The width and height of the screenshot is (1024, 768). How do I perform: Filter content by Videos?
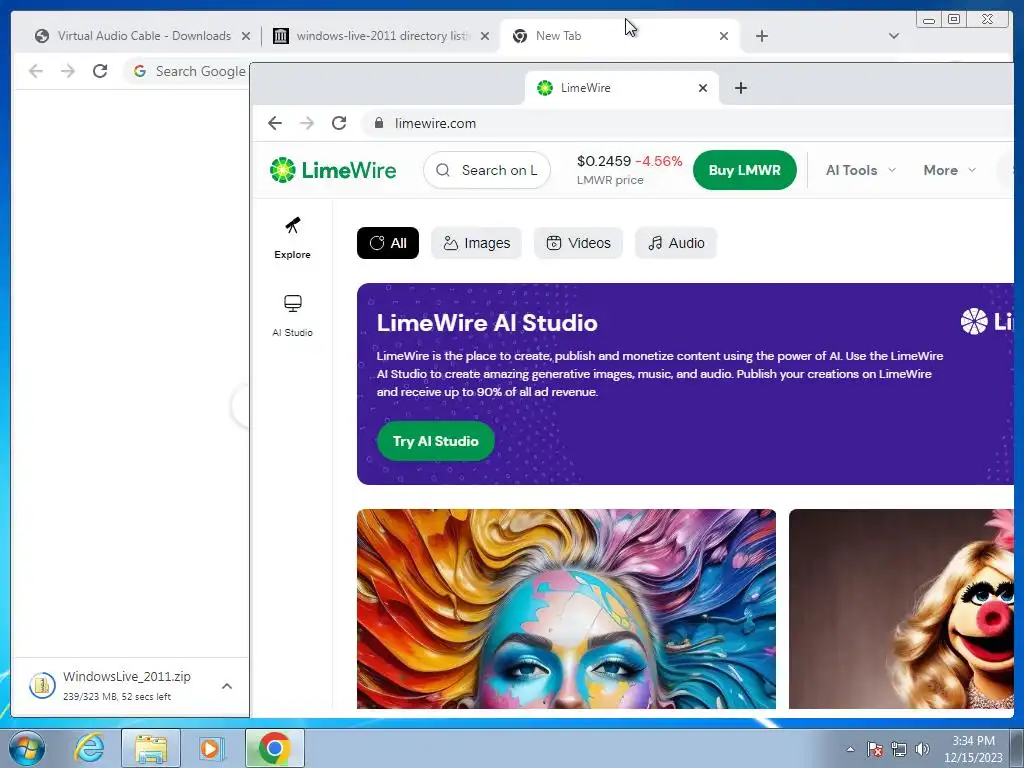click(x=578, y=243)
